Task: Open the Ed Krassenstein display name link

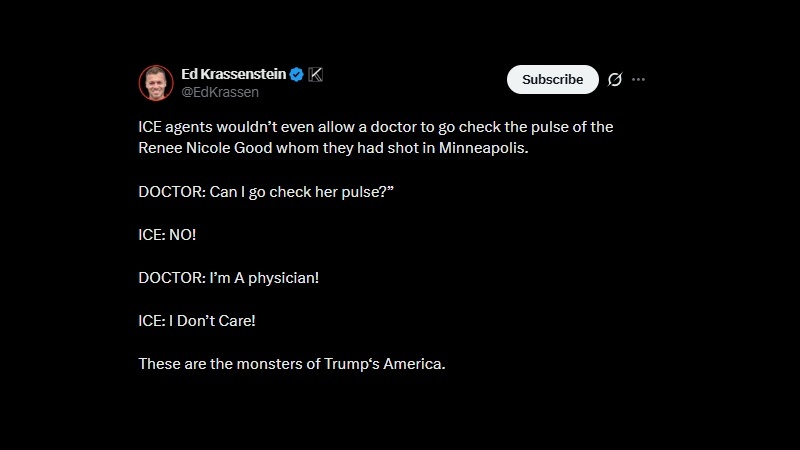Action: point(233,74)
